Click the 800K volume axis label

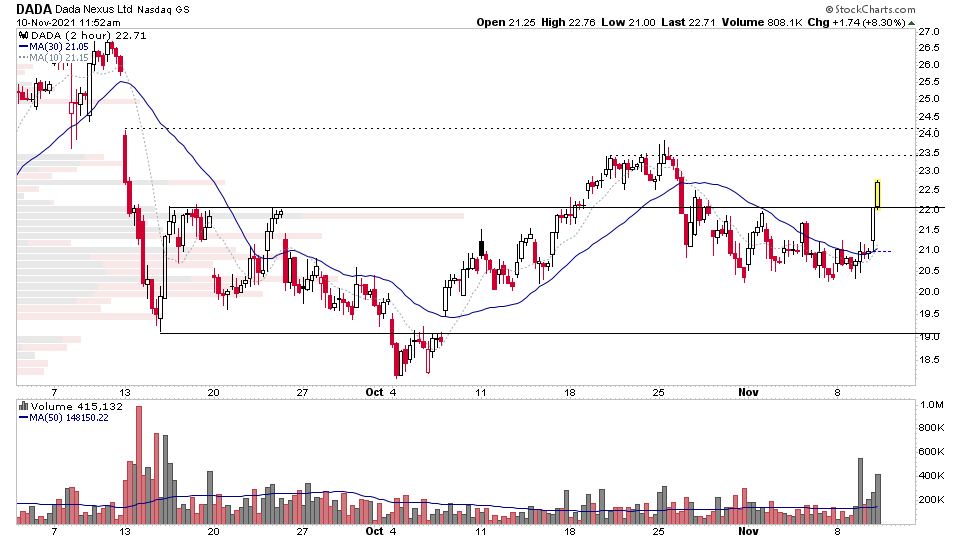pyautogui.click(x=931, y=427)
